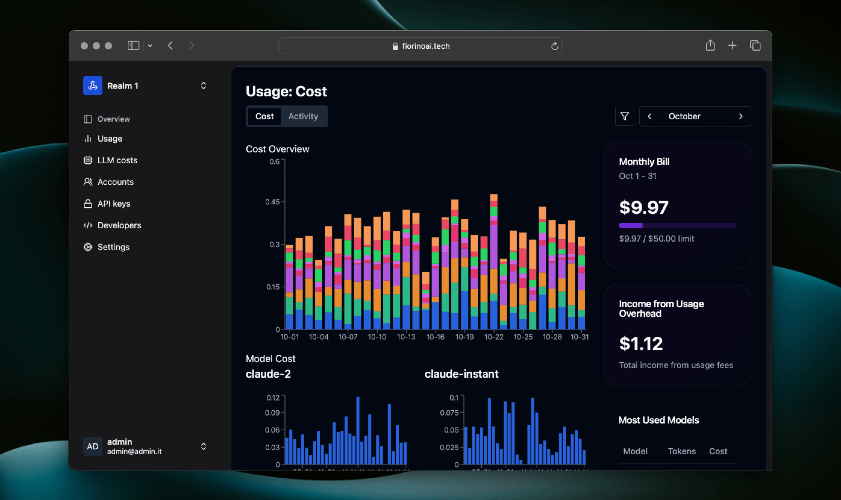
Task: Open a new tab with plus icon
Action: (732, 46)
